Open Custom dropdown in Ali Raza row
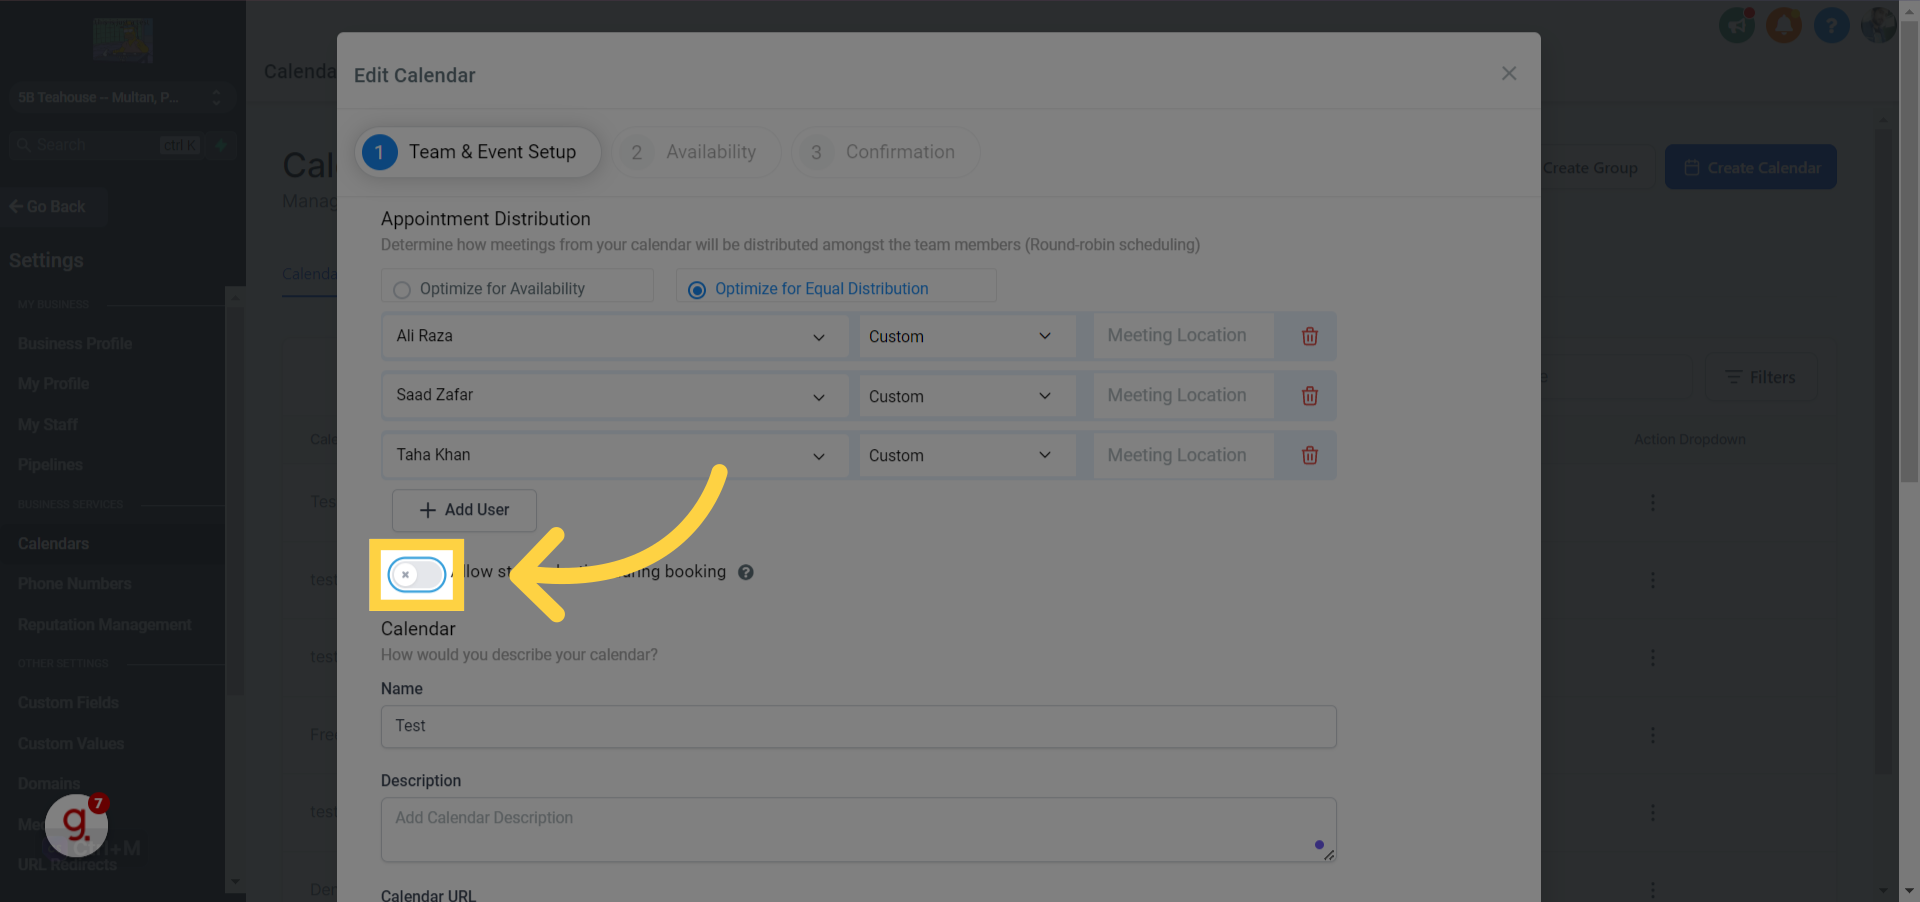This screenshot has height=902, width=1920. pyautogui.click(x=967, y=336)
